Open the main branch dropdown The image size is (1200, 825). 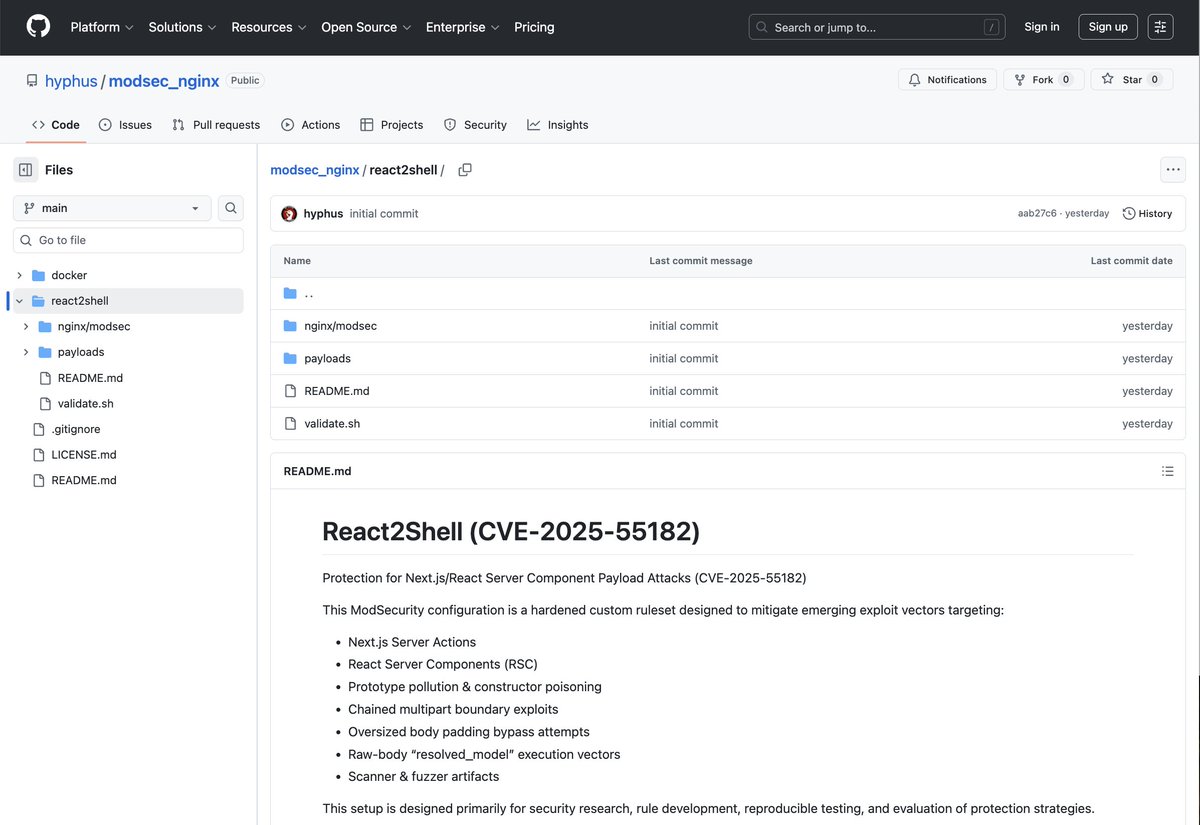pos(111,206)
